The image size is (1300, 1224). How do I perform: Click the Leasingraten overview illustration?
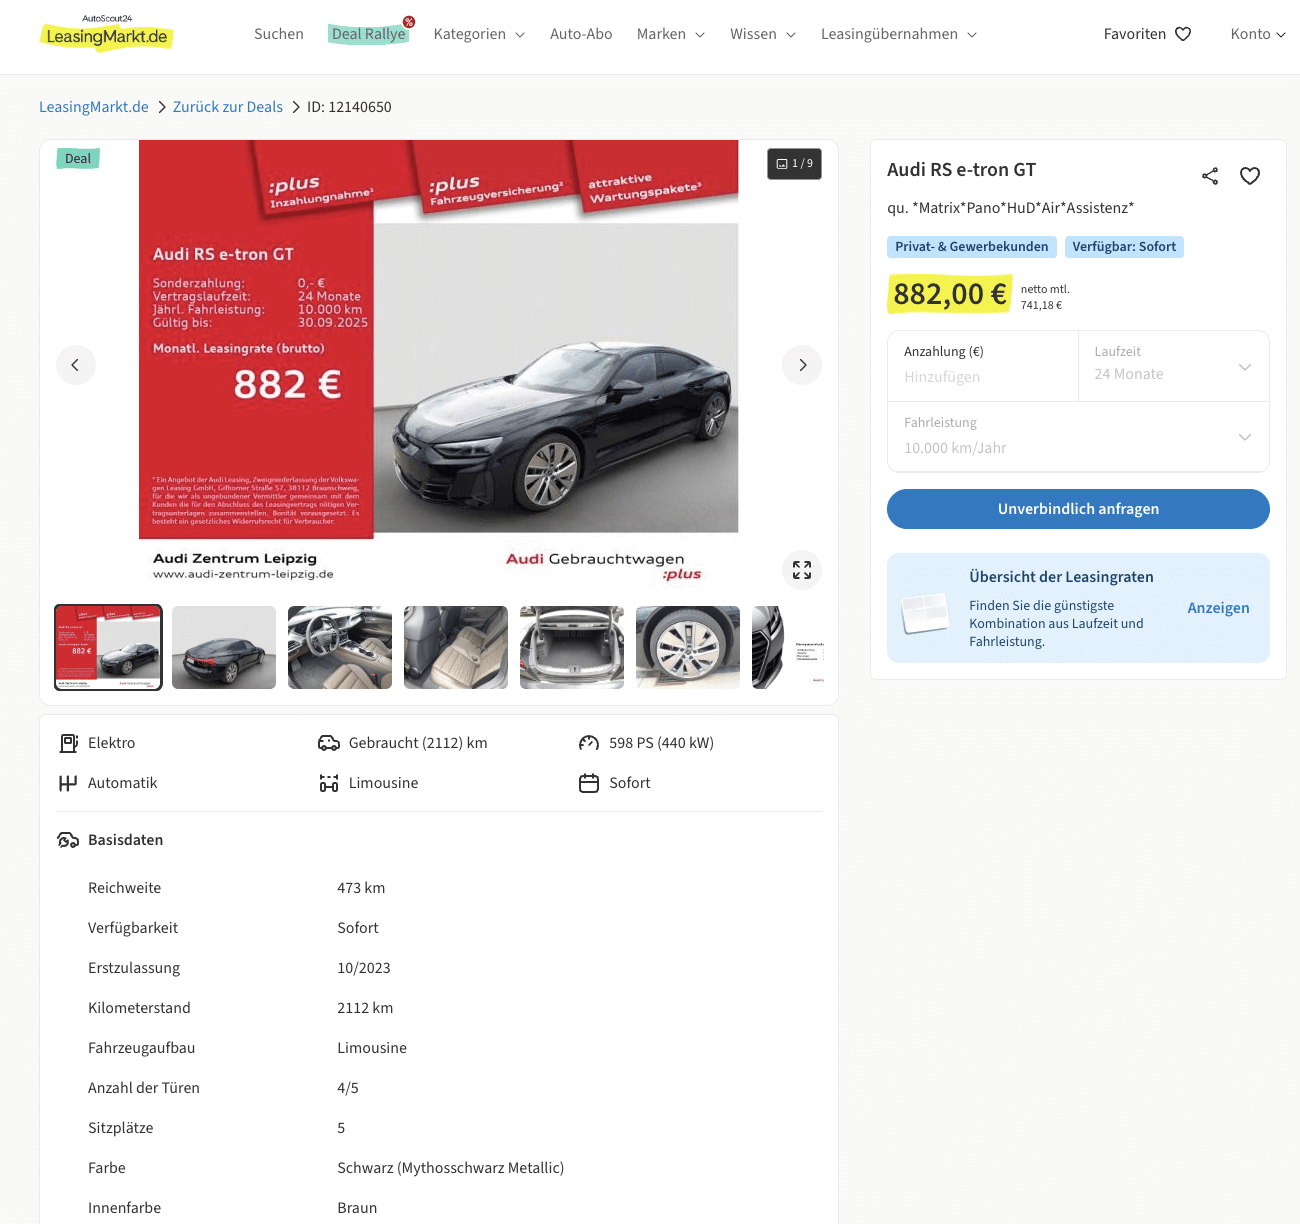(925, 612)
